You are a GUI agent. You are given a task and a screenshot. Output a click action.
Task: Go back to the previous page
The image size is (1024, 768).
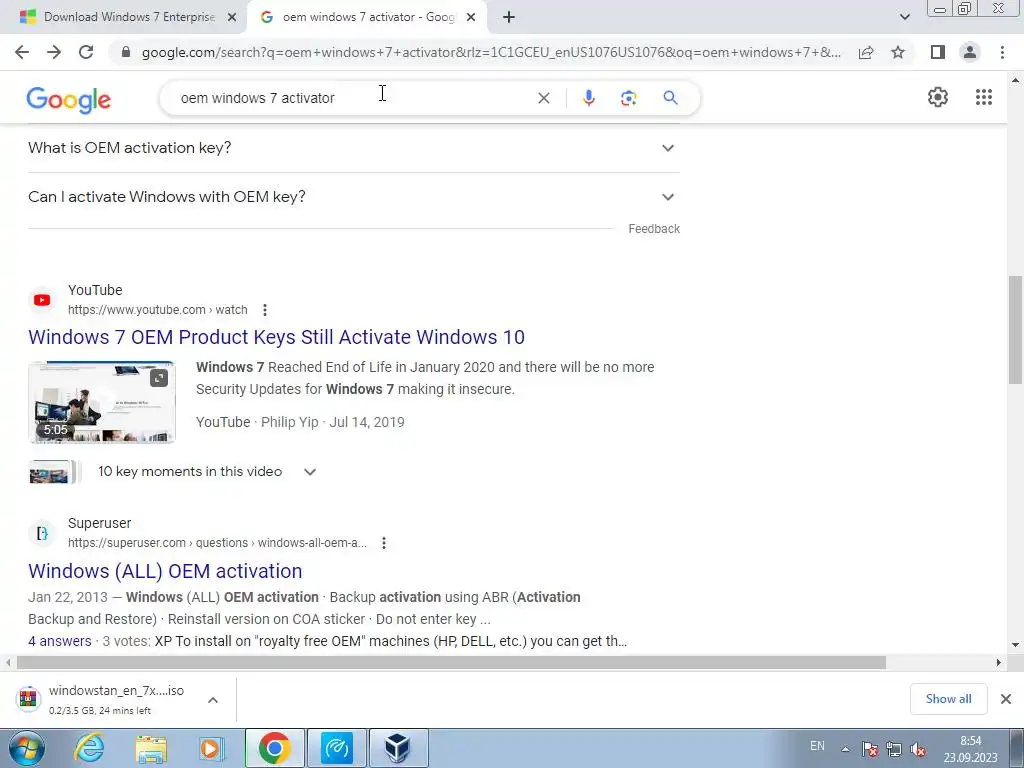[22, 52]
